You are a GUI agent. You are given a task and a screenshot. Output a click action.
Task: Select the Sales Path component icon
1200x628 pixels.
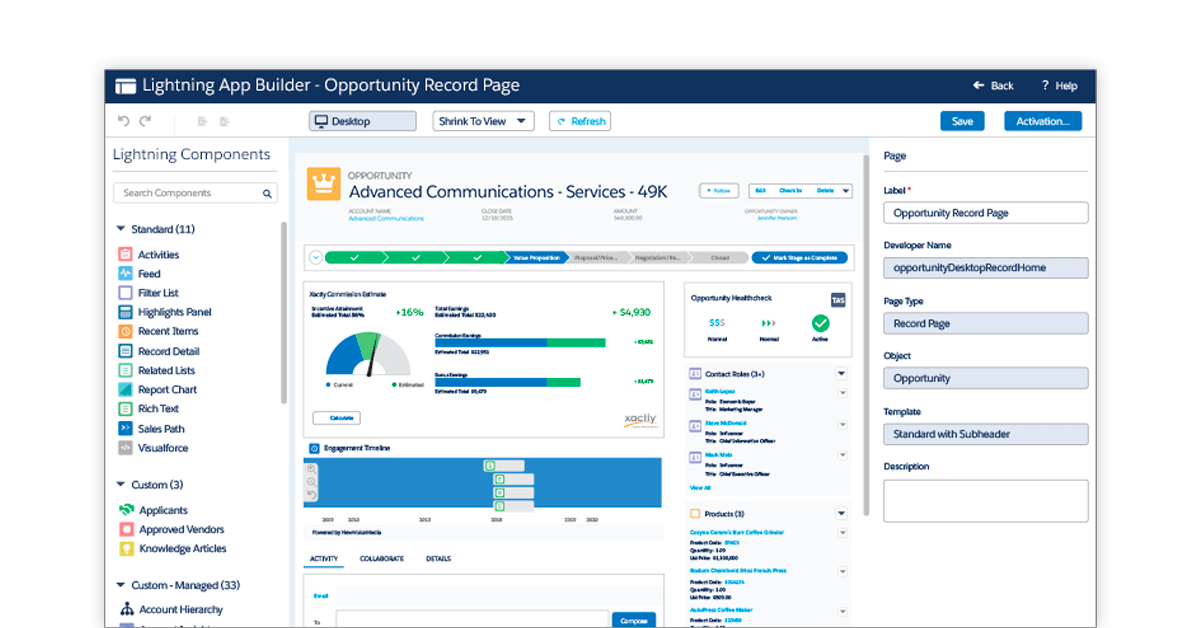click(x=125, y=429)
